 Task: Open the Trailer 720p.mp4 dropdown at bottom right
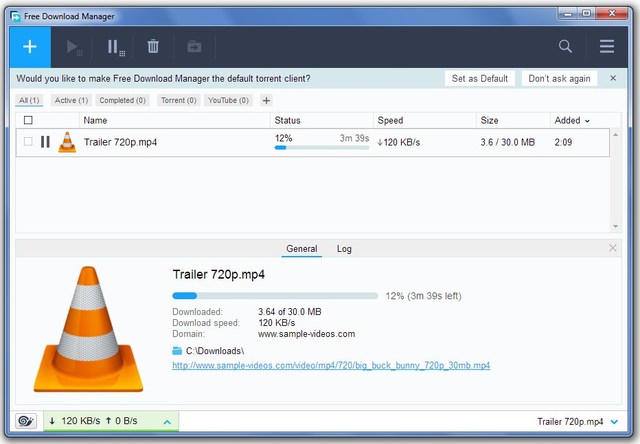[614, 422]
